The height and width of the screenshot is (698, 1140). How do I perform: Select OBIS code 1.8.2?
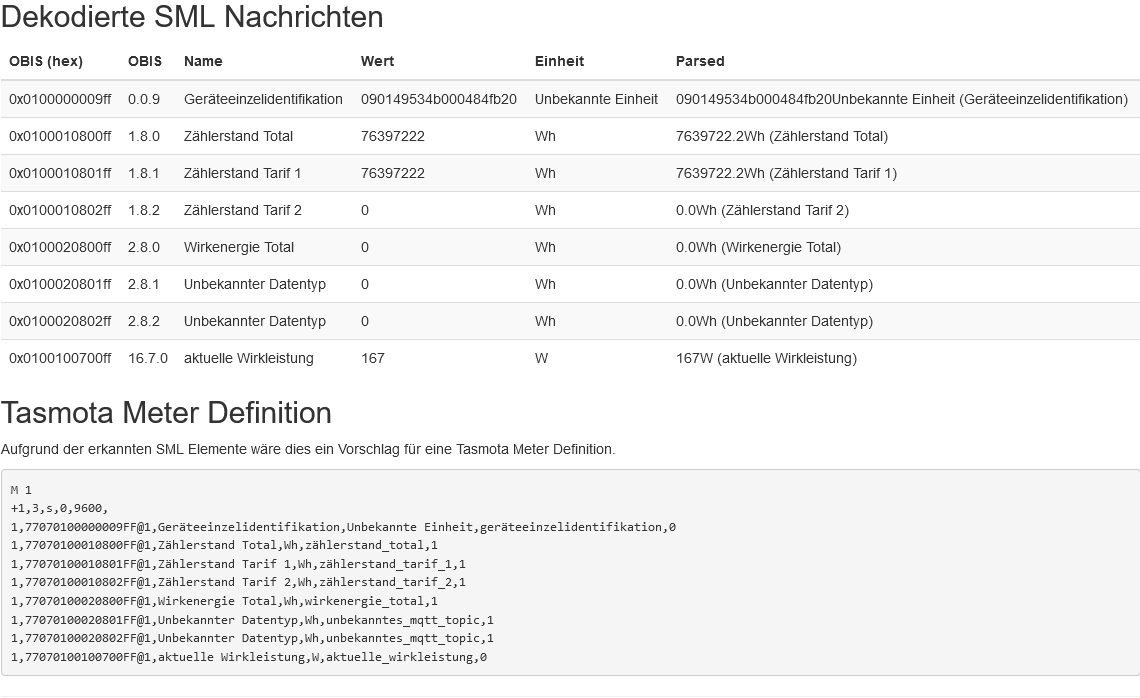pyautogui.click(x=144, y=210)
